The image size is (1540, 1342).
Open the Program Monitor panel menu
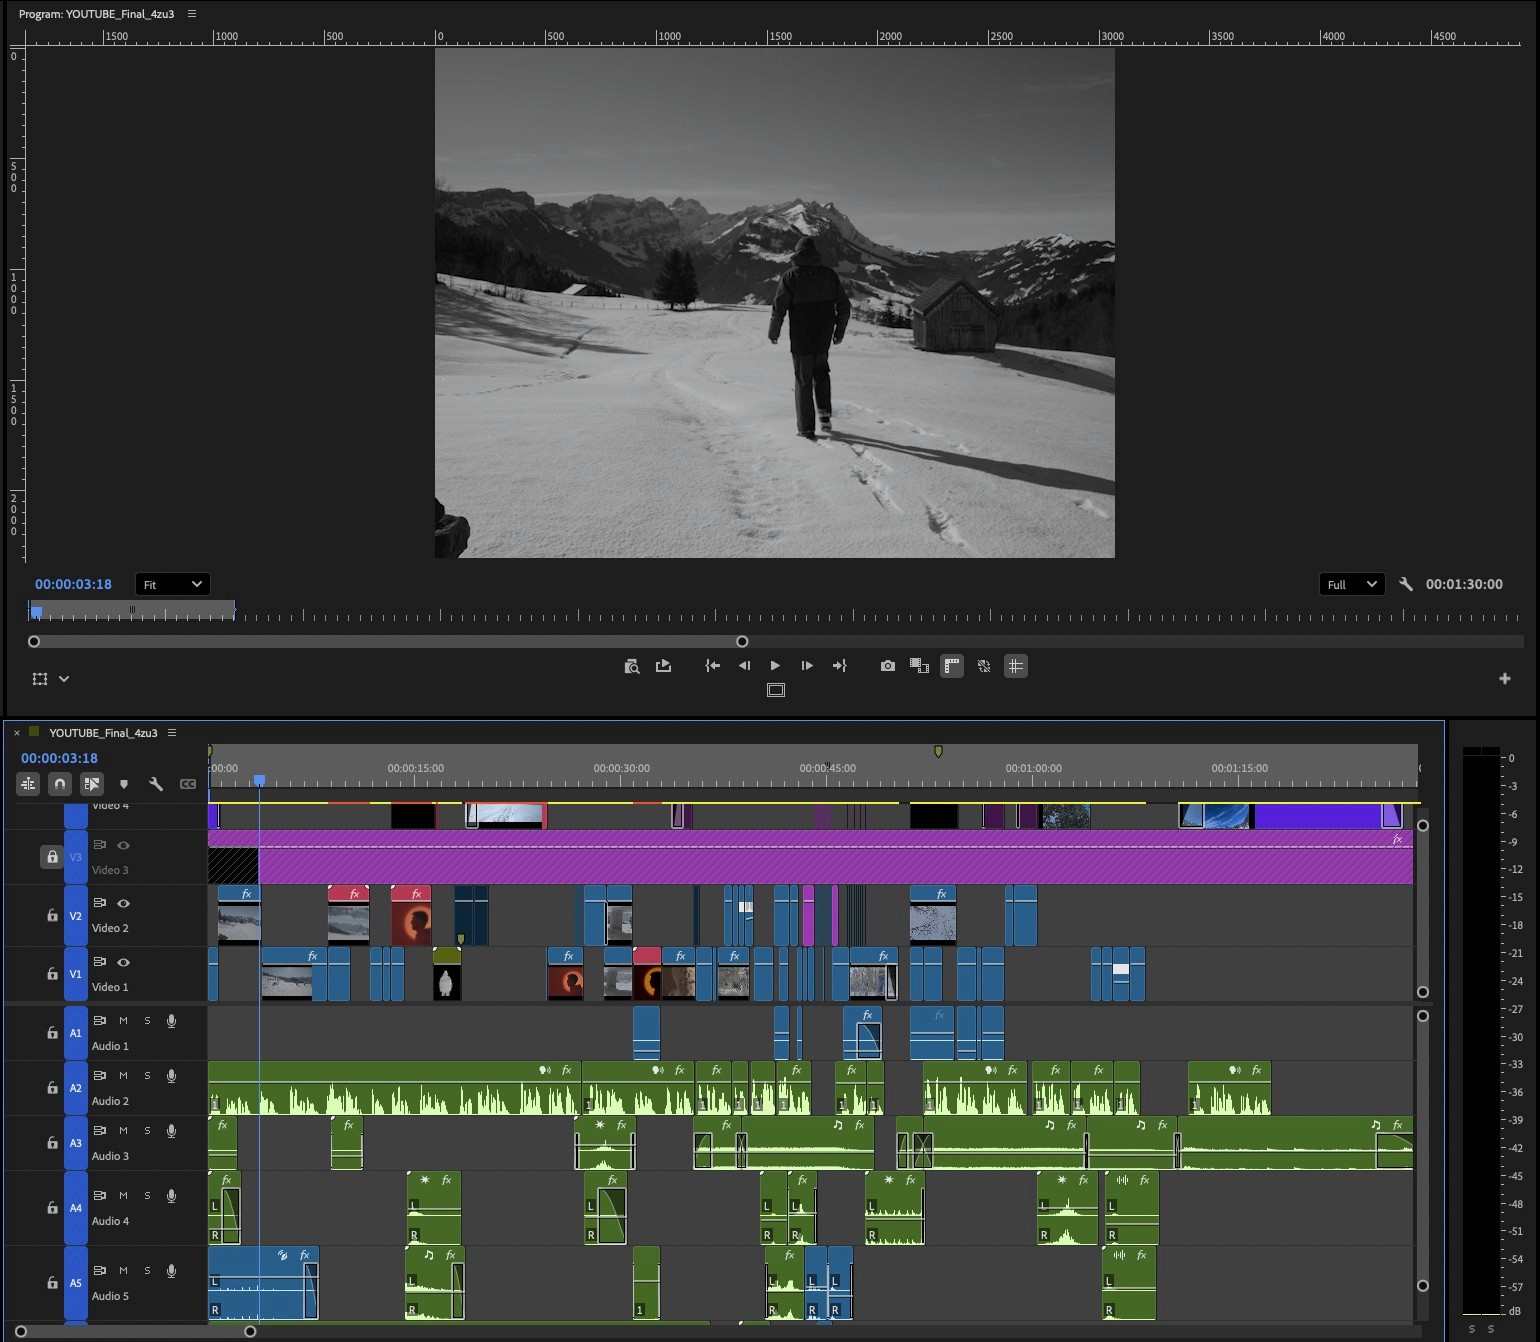(192, 14)
